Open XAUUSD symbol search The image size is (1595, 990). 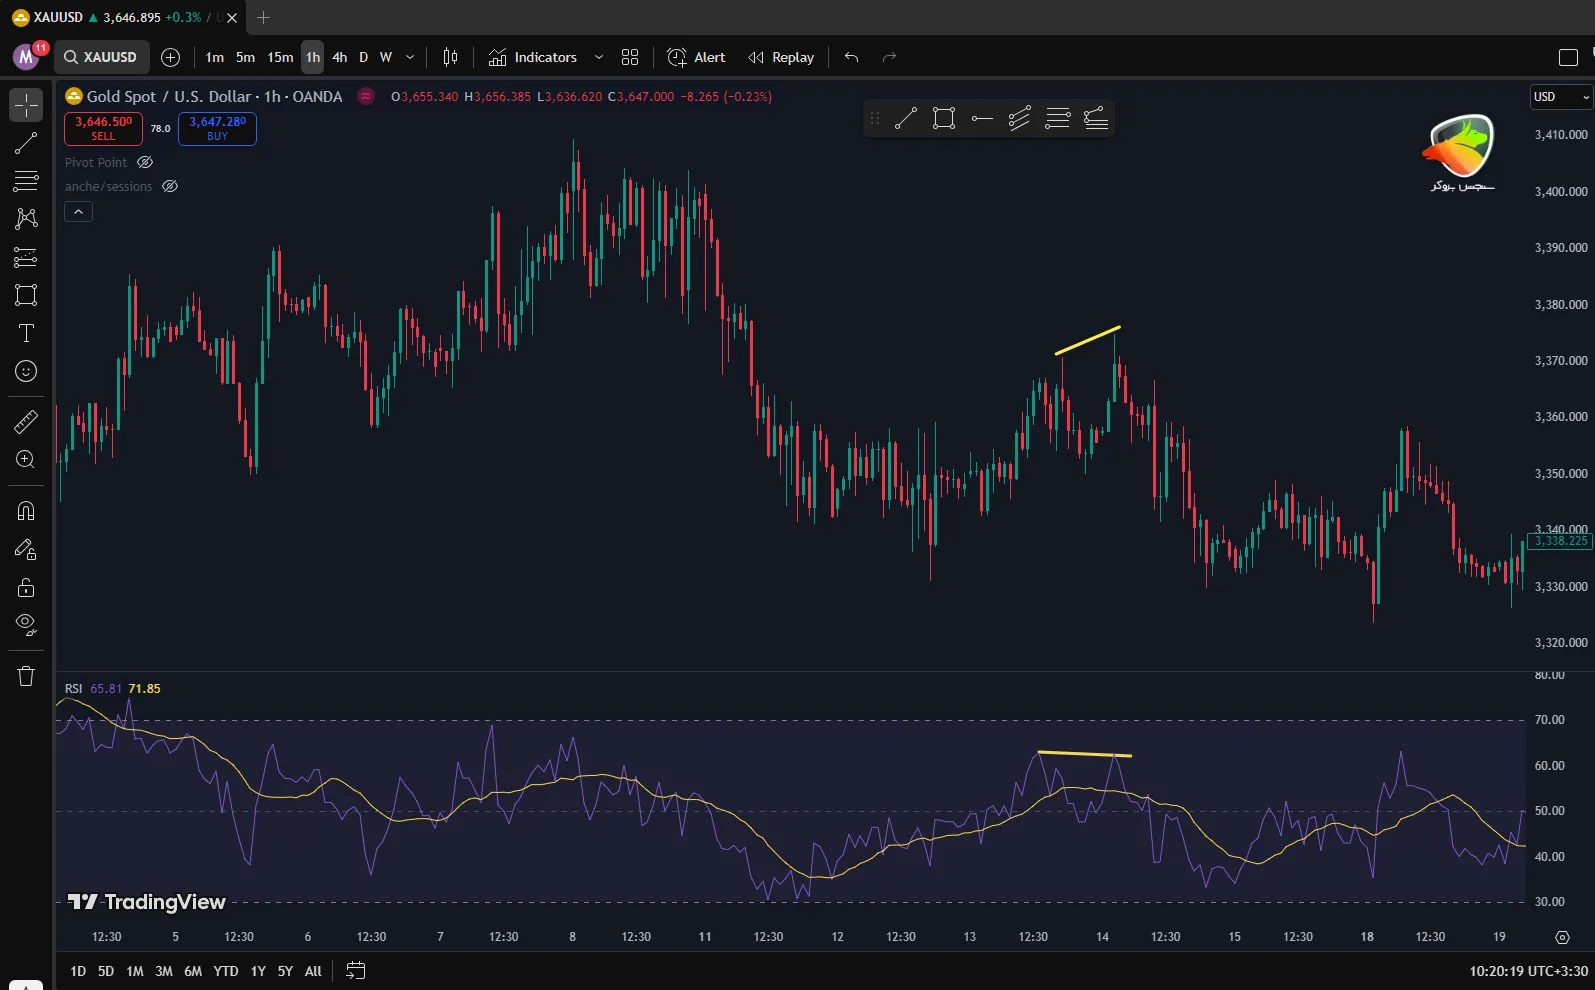coord(101,57)
